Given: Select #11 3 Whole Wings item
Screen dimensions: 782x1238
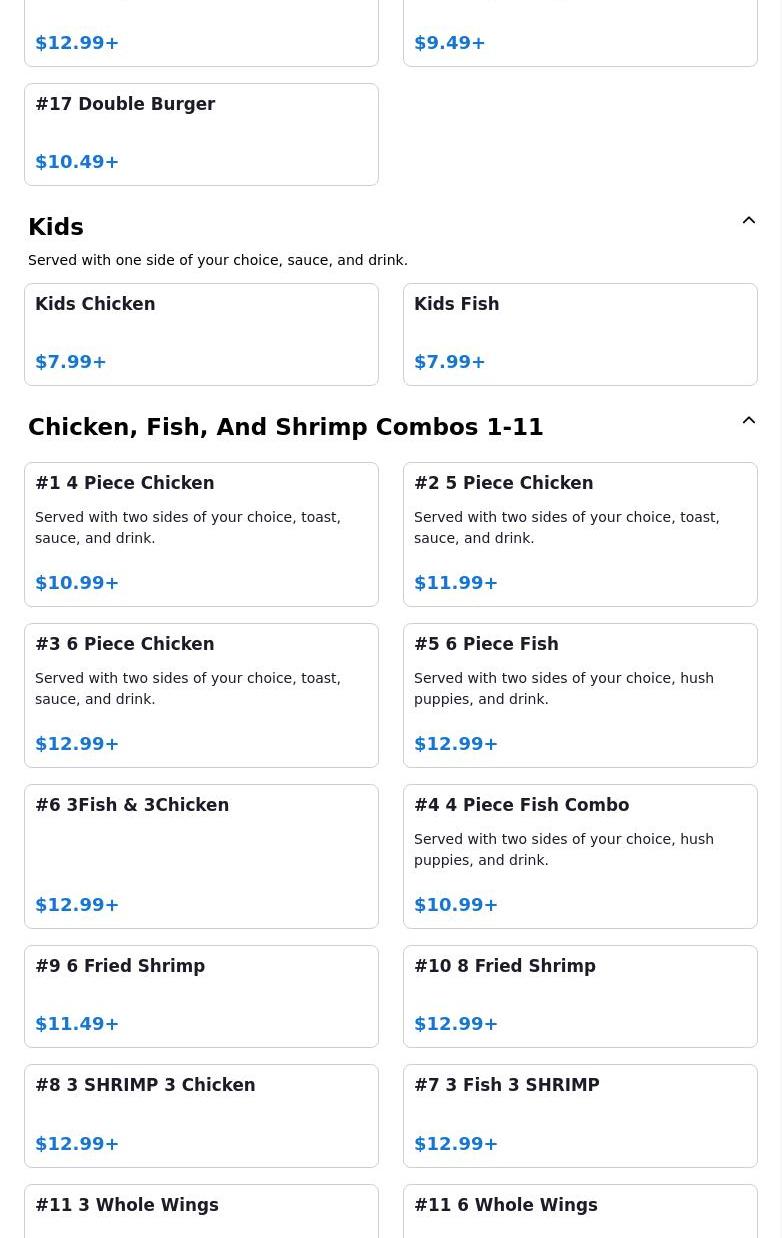Looking at the screenshot, I should click(x=201, y=1210).
